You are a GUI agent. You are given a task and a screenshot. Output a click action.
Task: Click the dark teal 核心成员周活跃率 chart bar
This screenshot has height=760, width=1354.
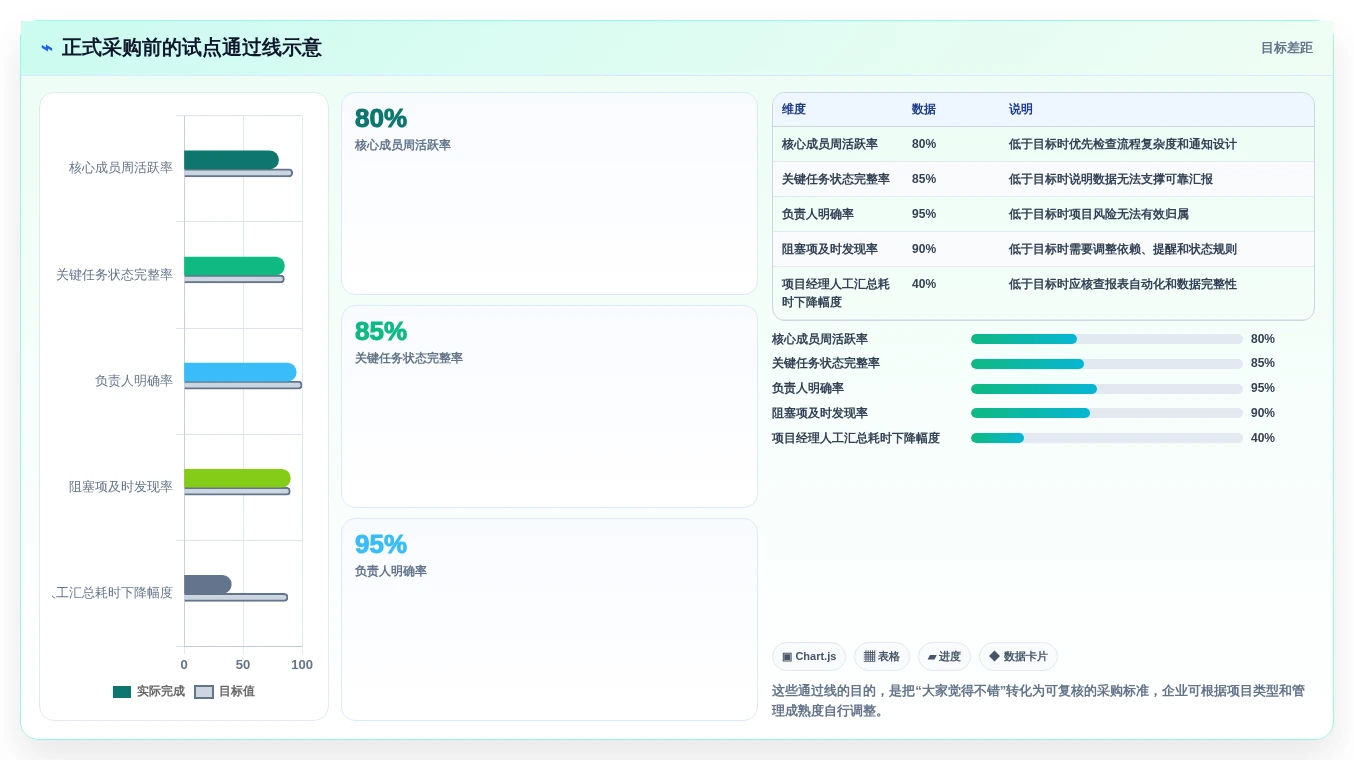tap(231, 160)
